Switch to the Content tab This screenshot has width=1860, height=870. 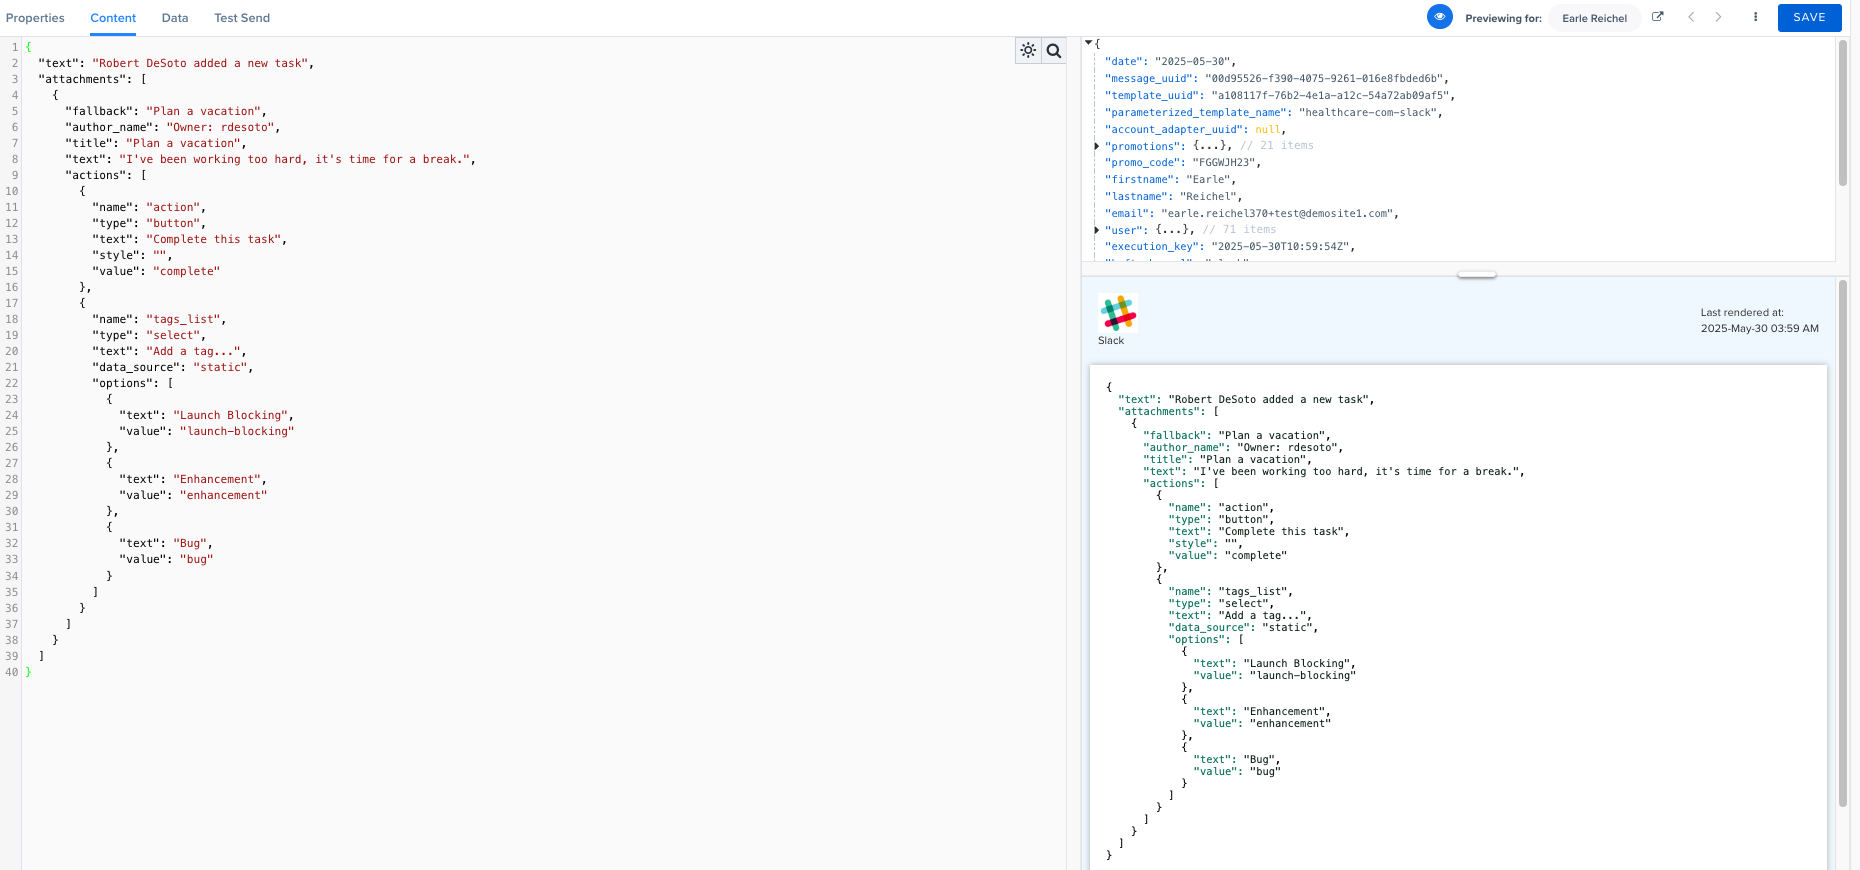[113, 18]
